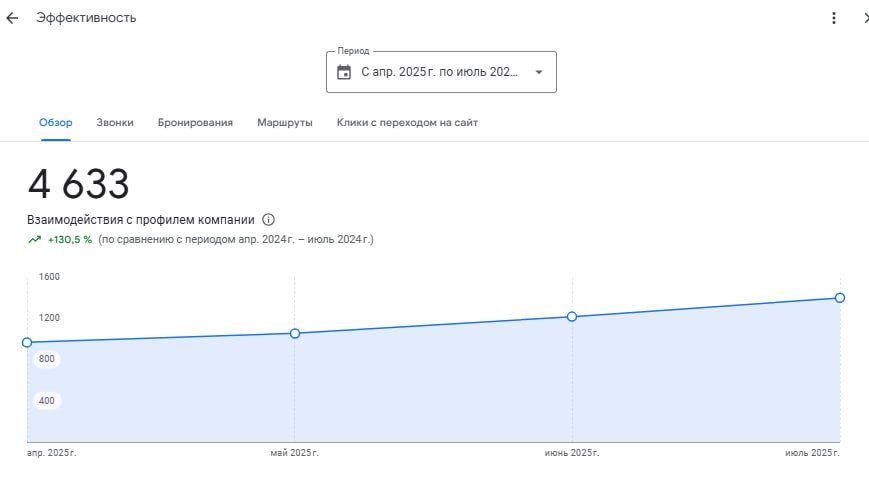Open Клики с переходом на сайт tab

pos(407,122)
